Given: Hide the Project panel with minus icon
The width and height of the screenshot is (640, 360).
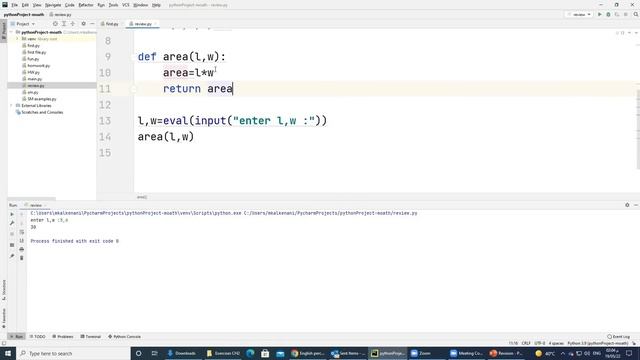Looking at the screenshot, I should (x=92, y=24).
